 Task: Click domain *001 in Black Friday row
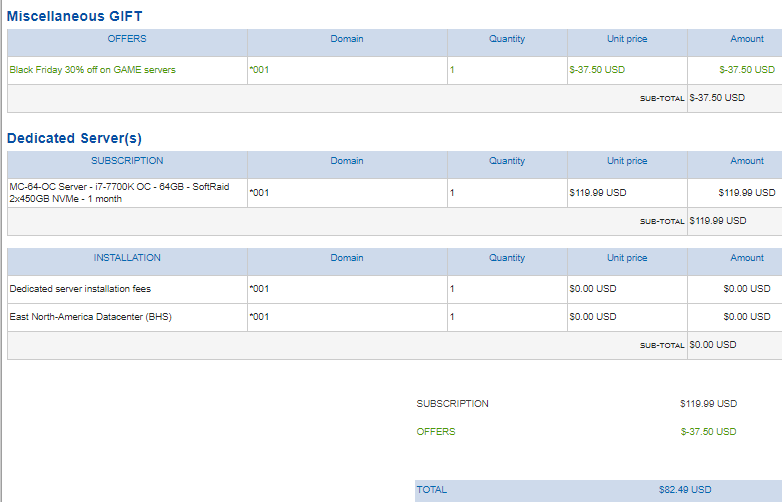tap(259, 70)
